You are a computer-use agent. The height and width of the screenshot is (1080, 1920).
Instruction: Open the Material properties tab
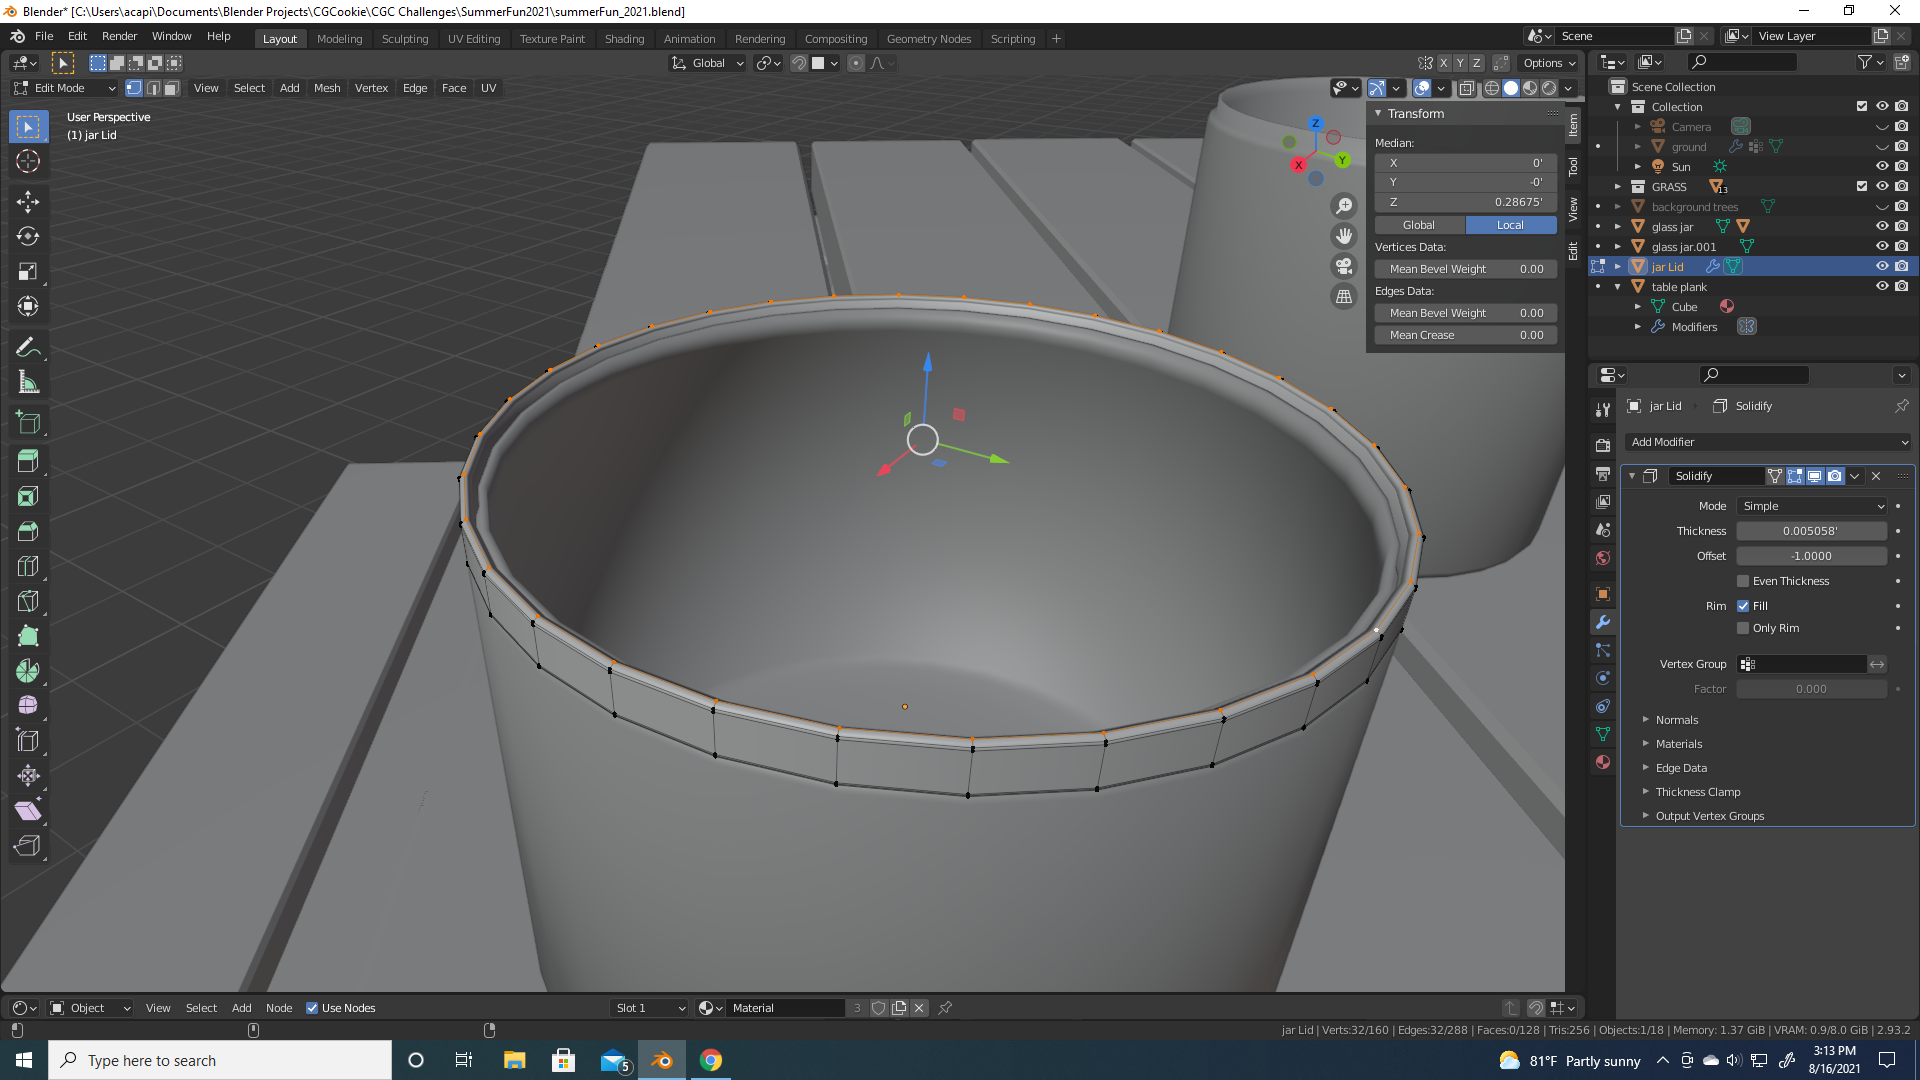[1603, 762]
